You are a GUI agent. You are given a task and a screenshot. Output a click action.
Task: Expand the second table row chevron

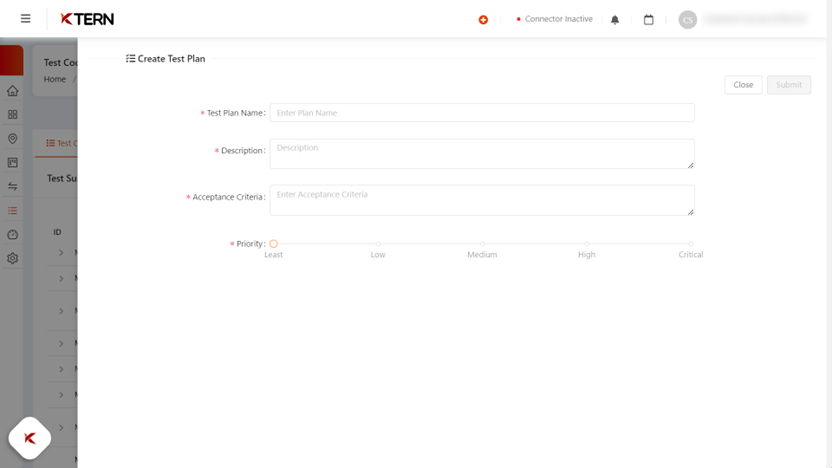(x=61, y=279)
